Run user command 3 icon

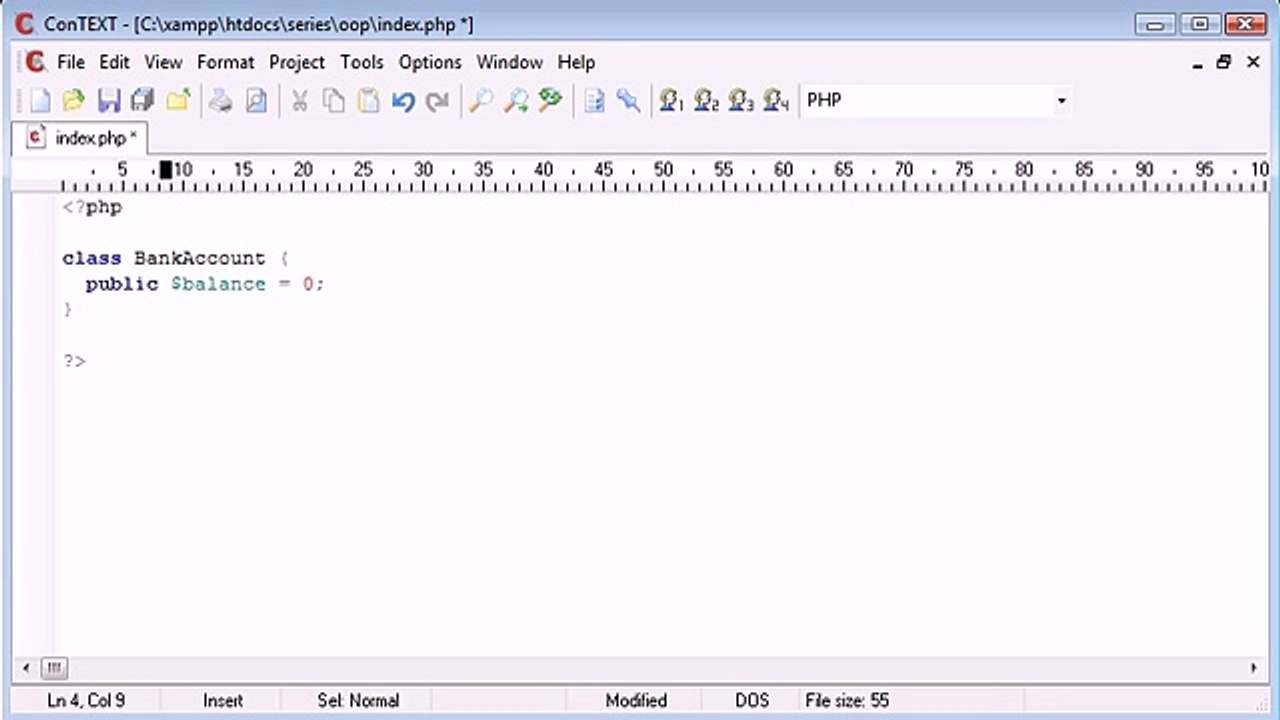741,100
